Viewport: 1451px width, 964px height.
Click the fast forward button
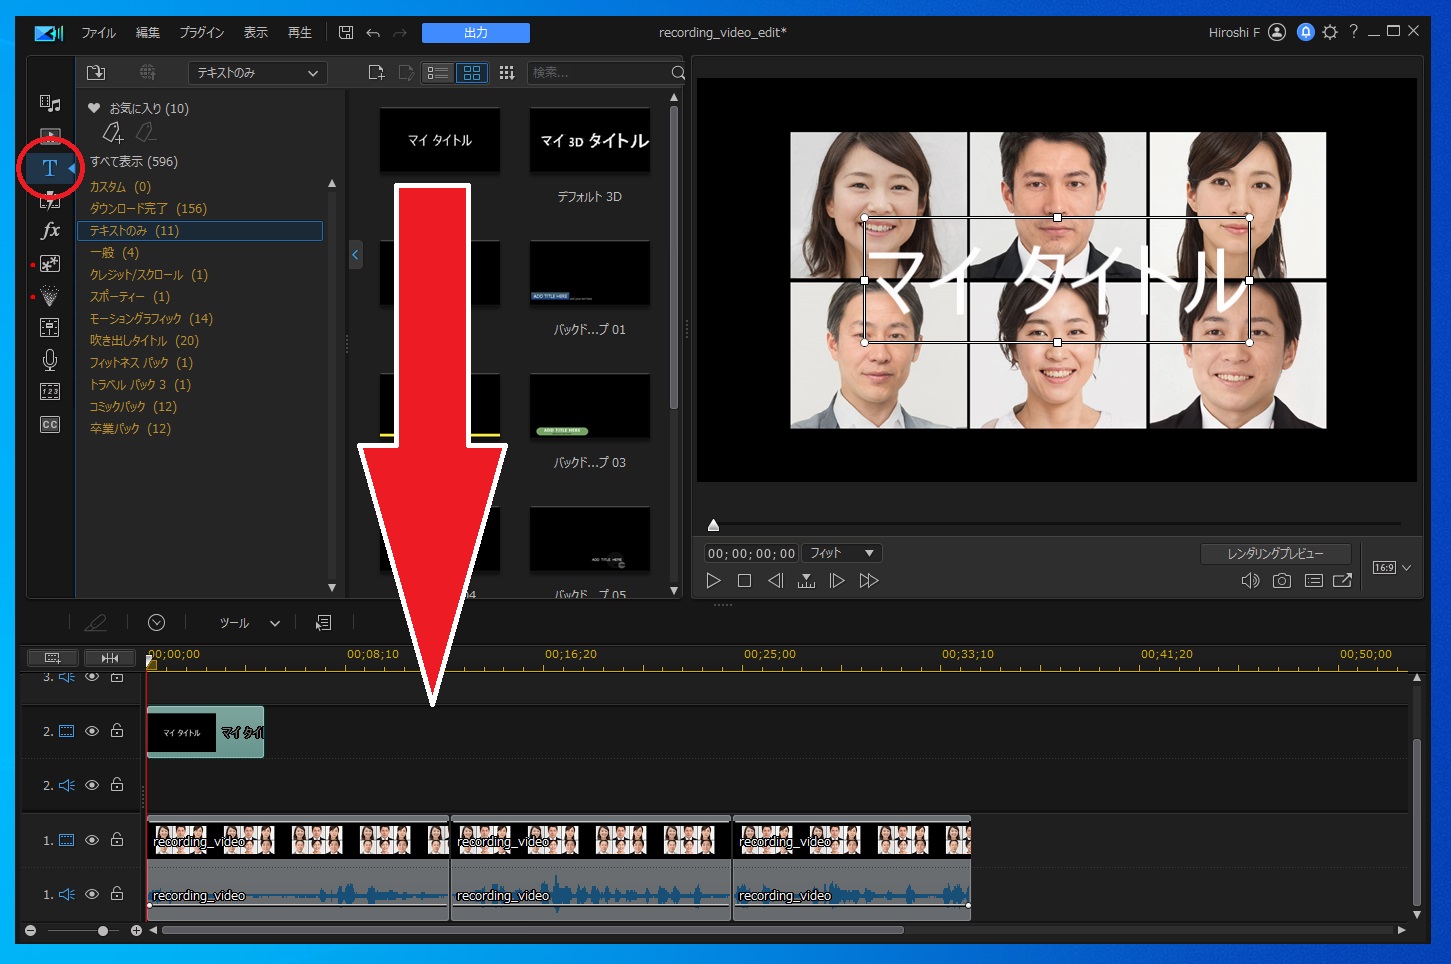[x=869, y=580]
